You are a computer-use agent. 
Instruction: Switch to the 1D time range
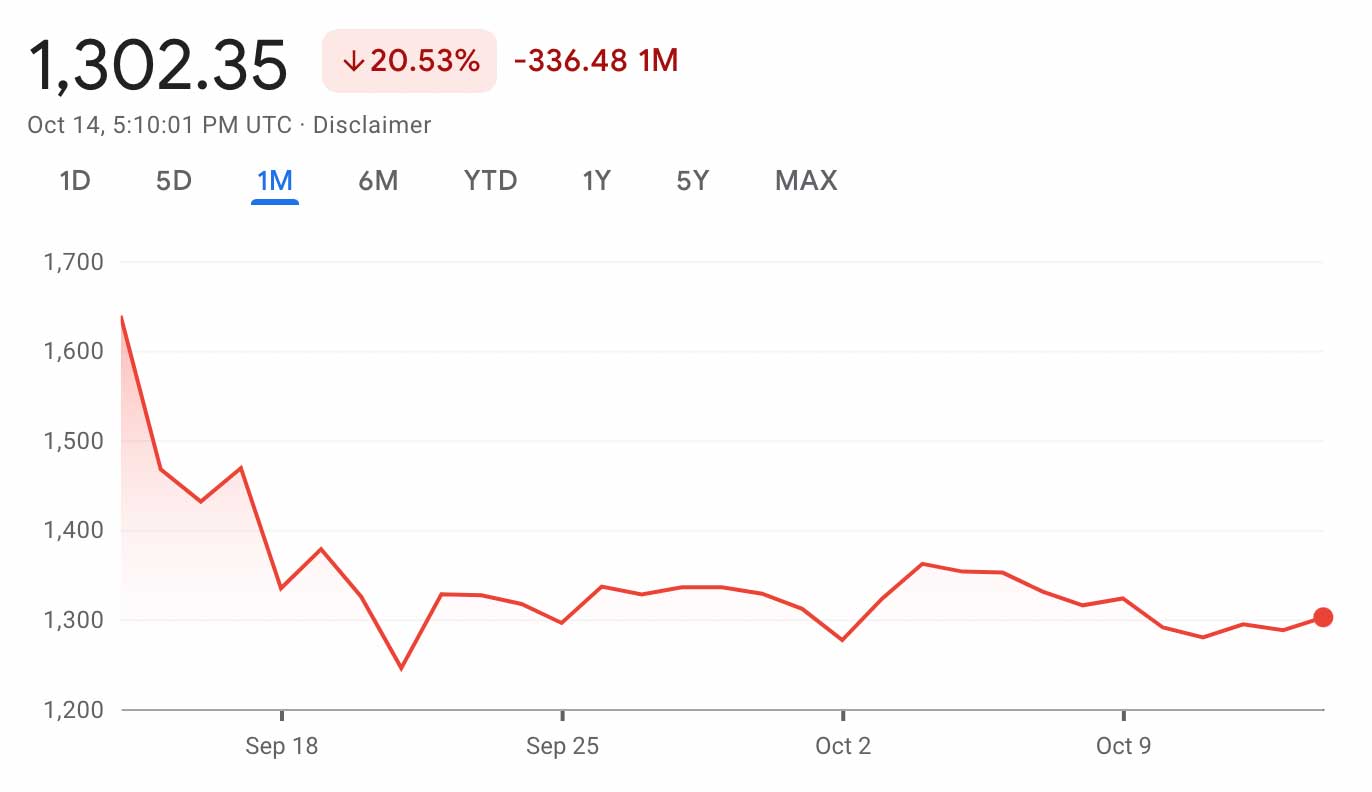click(x=75, y=181)
